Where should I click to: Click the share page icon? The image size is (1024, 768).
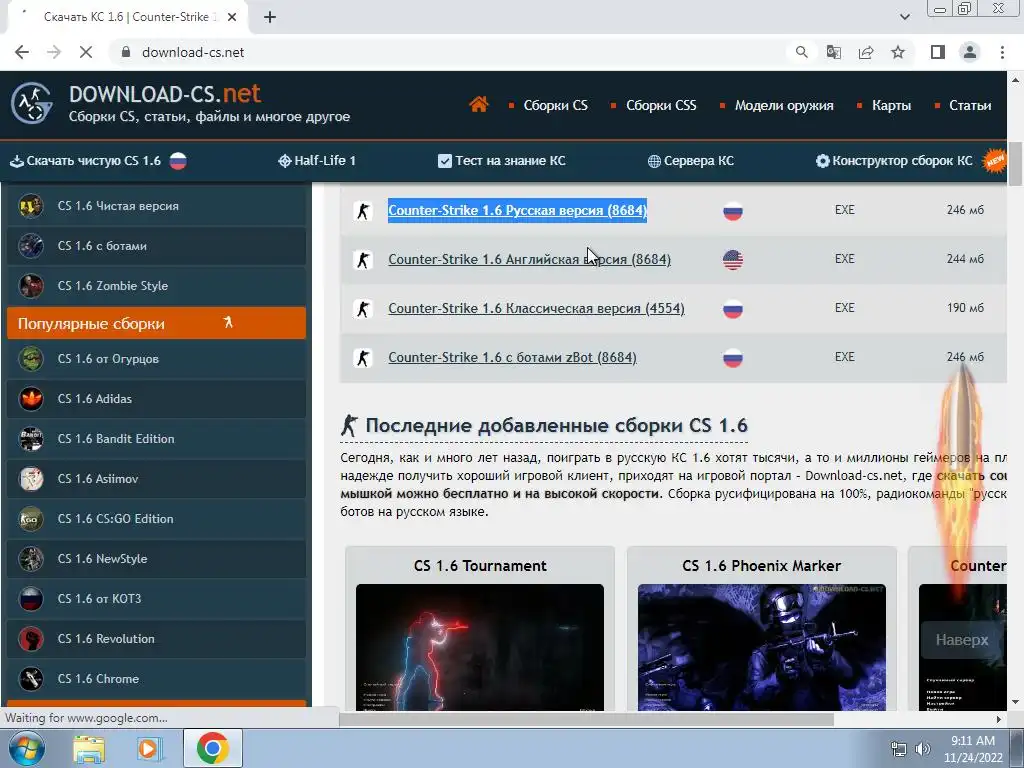click(x=866, y=52)
